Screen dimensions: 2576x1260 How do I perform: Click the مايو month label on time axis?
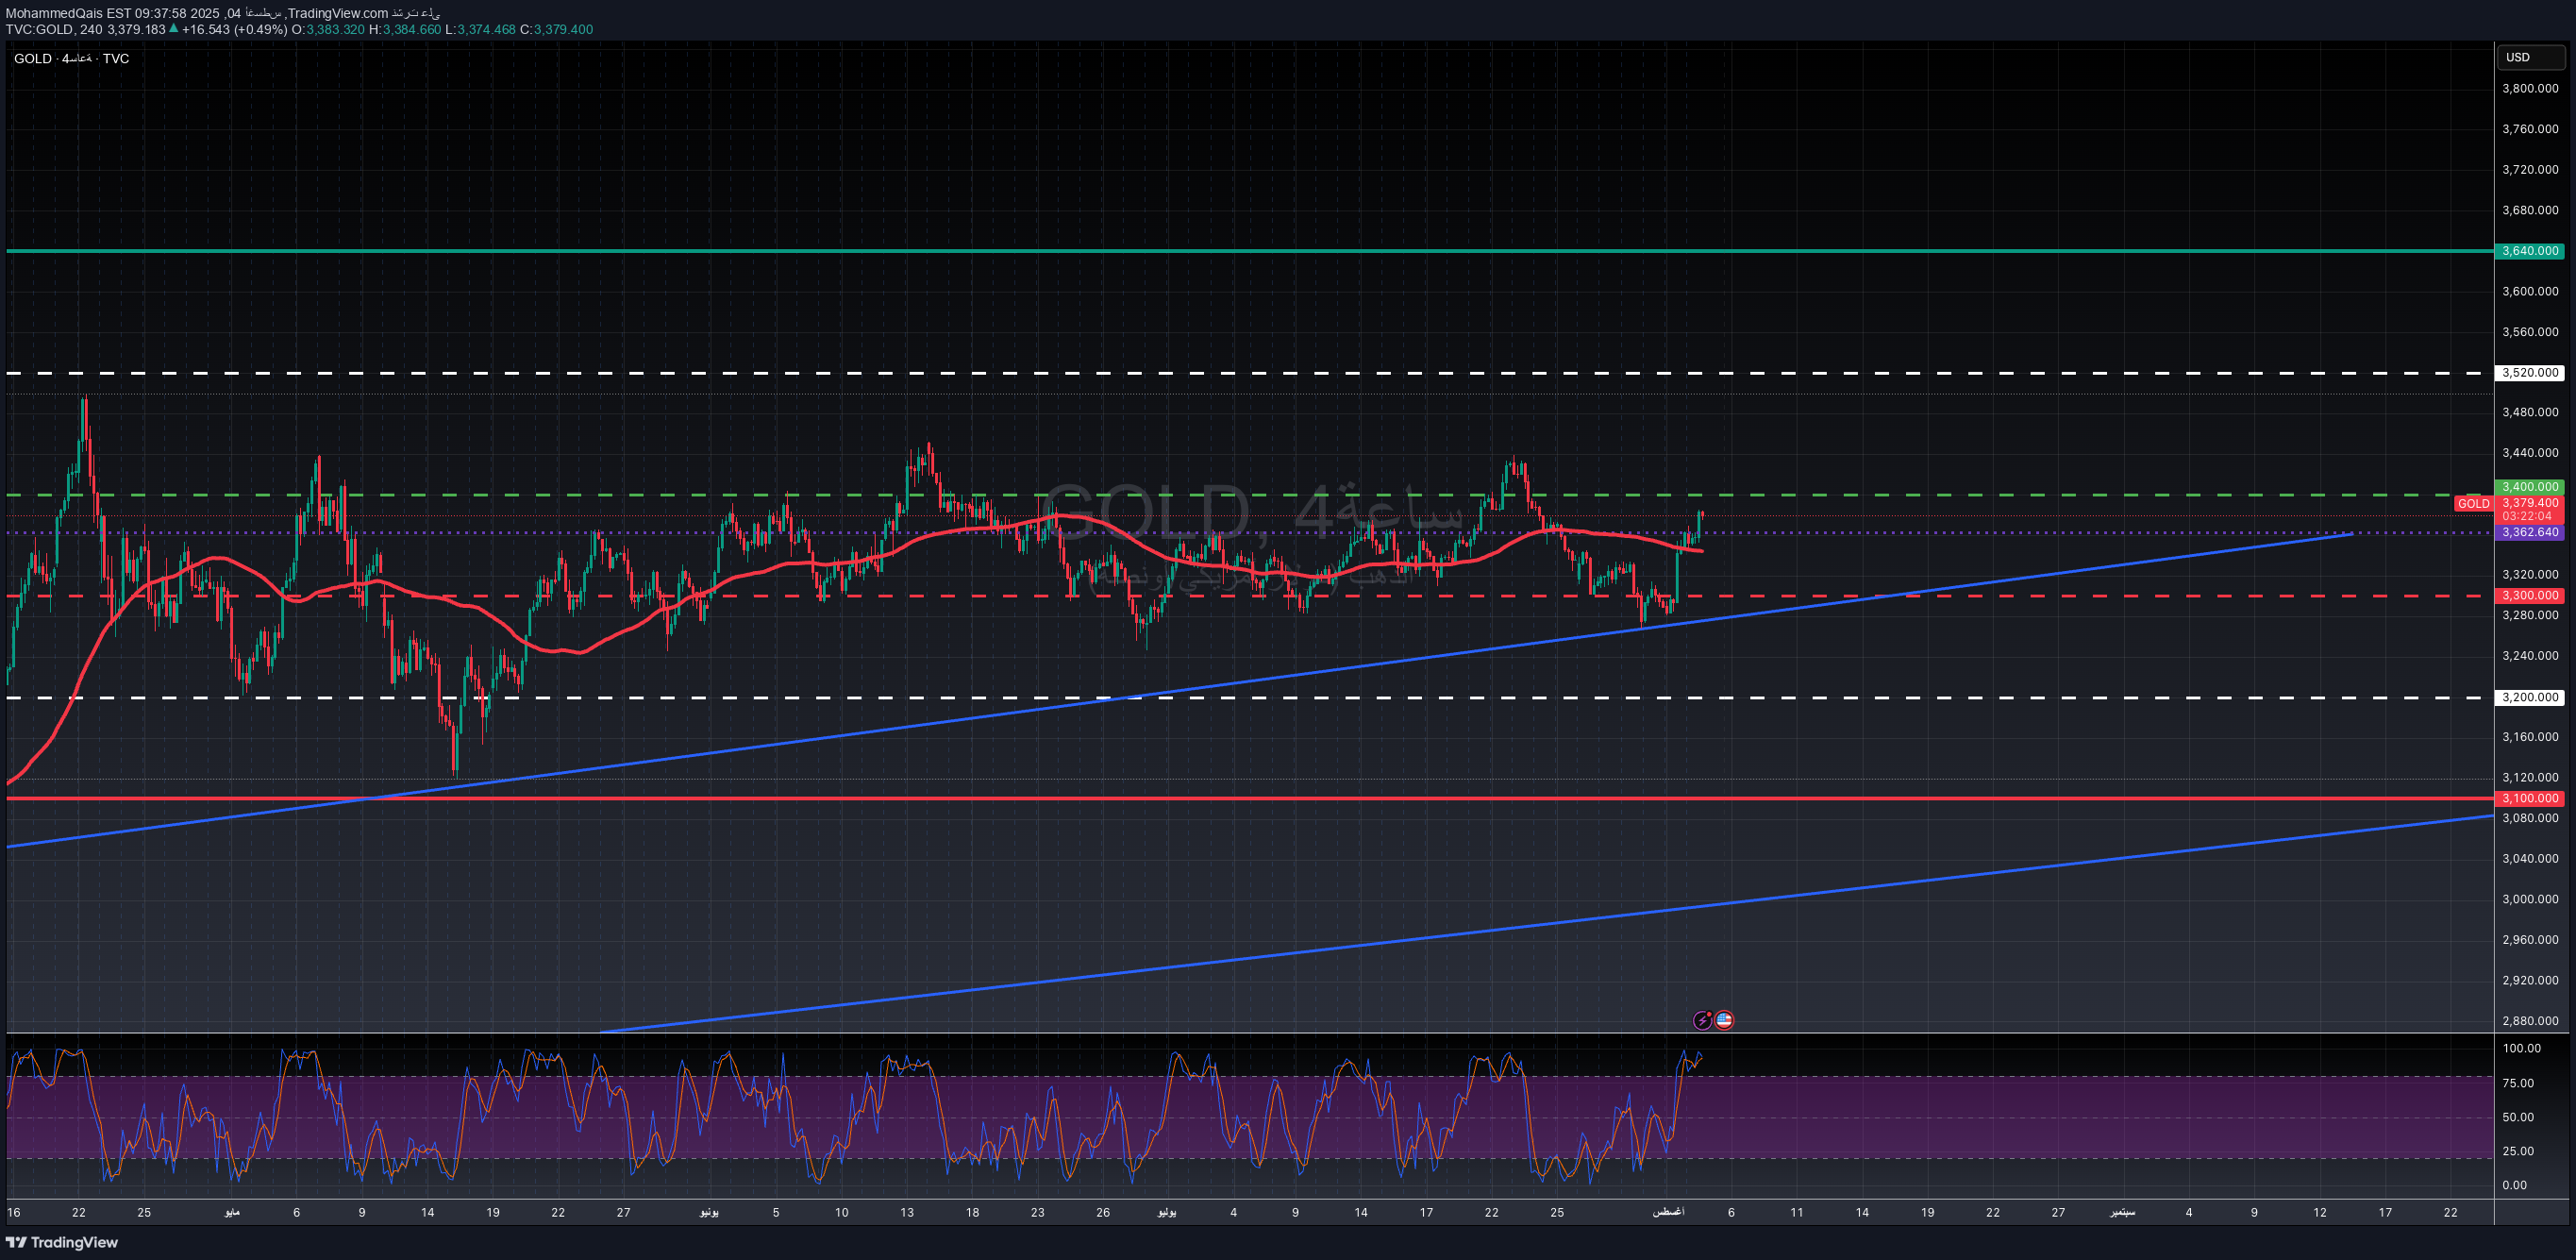(232, 1212)
